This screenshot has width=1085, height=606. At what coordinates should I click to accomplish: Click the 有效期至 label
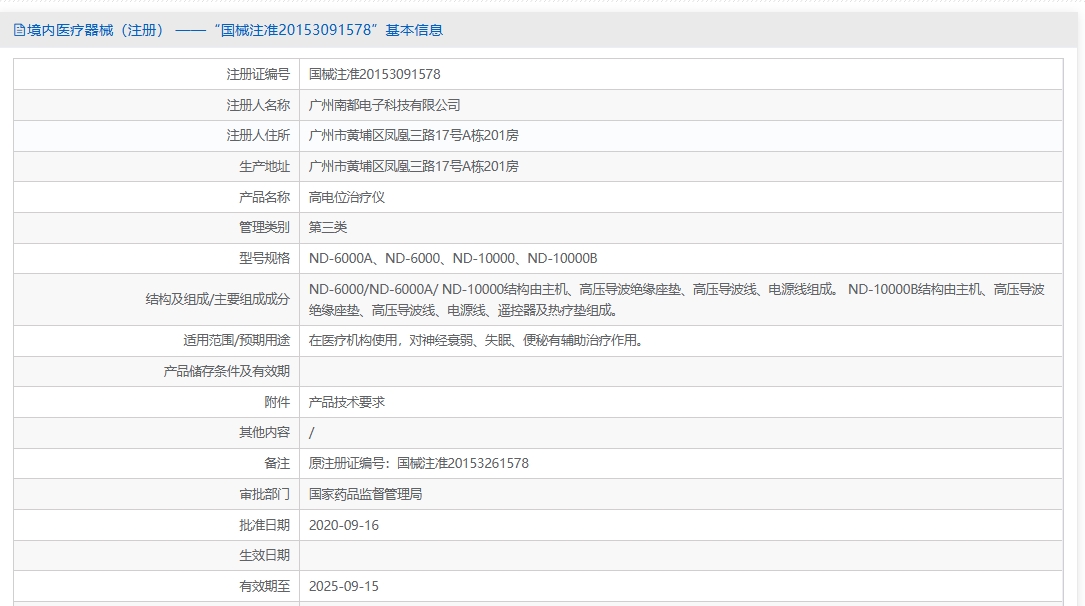(264, 586)
